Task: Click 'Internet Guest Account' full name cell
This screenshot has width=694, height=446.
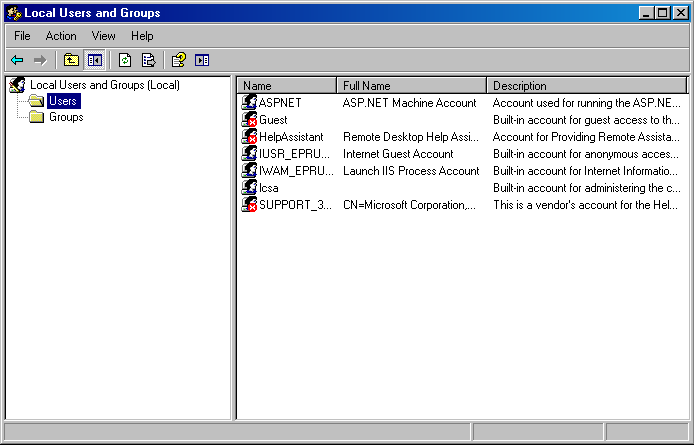Action: click(398, 154)
